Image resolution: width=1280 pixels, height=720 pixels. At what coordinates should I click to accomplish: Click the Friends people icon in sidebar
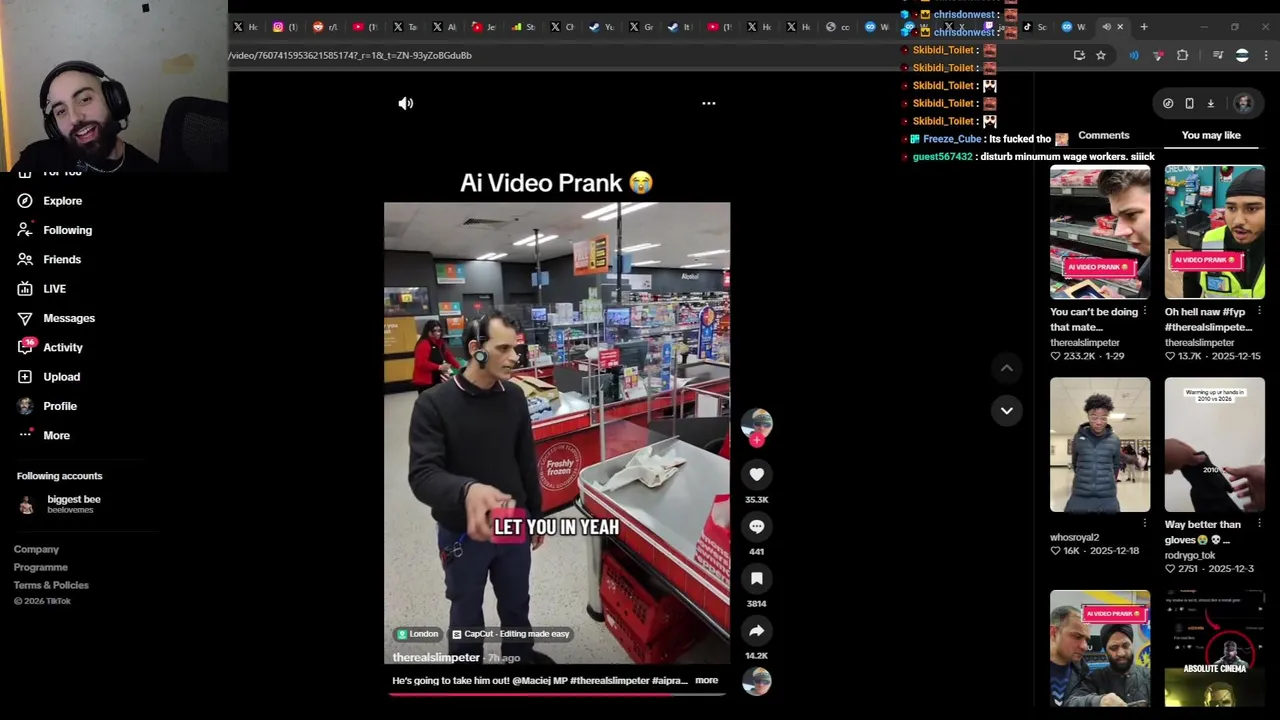25,259
